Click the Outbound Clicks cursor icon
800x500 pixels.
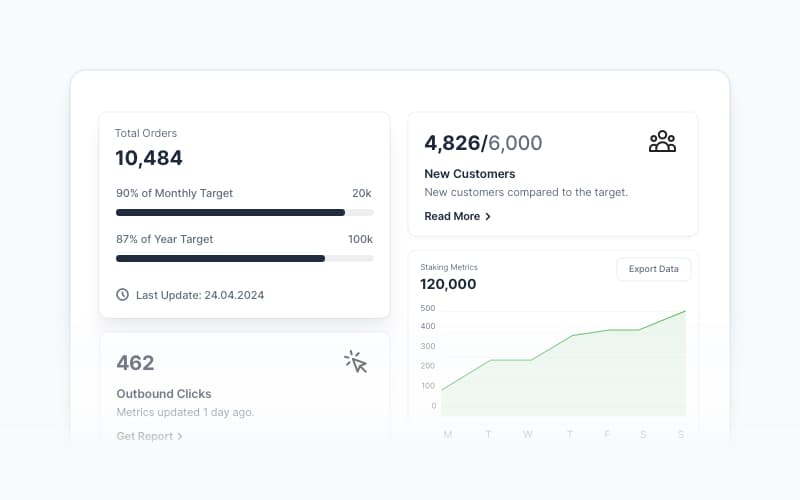click(356, 362)
